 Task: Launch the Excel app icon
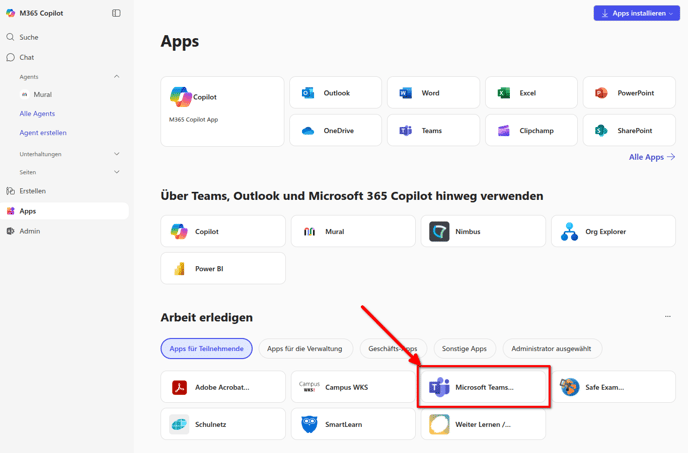pos(504,93)
